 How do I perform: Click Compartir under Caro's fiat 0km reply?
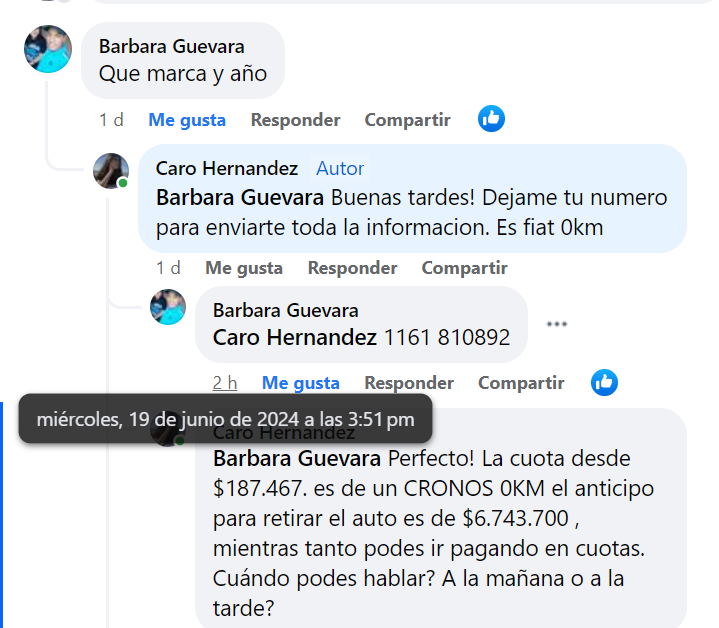click(x=465, y=268)
